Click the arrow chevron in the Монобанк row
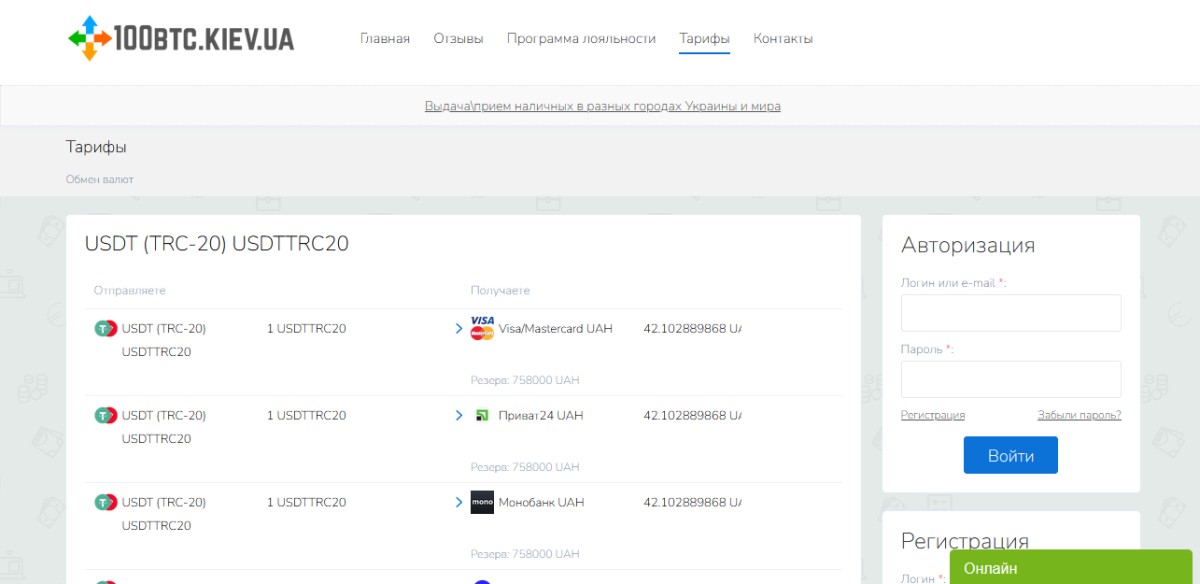 [x=459, y=502]
